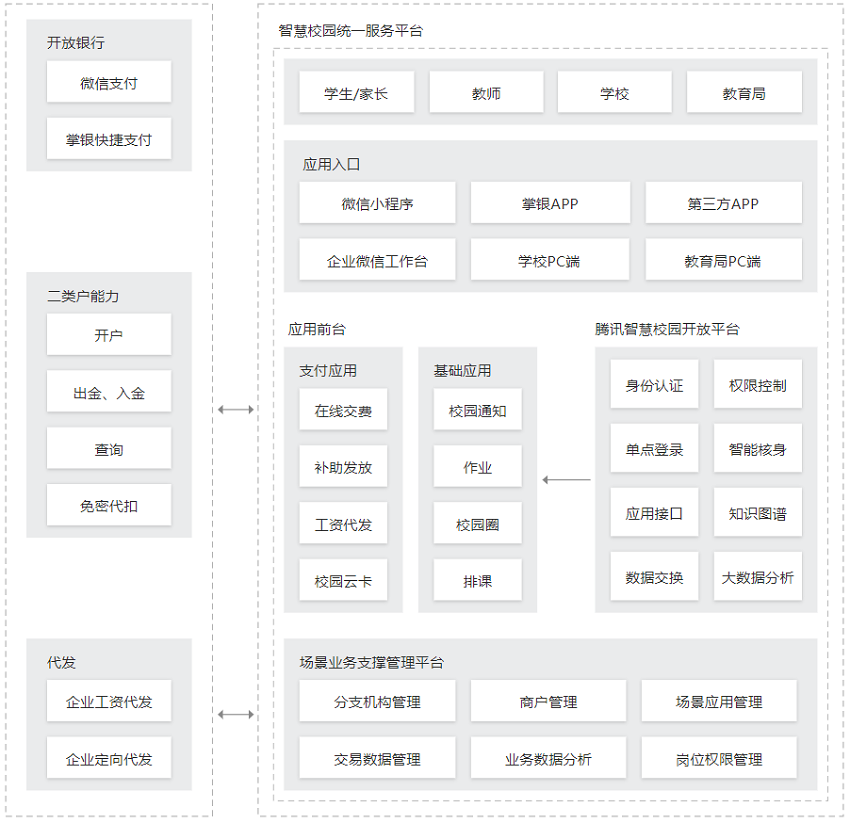Select the 教师 box
The width and height of the screenshot is (850, 823).
click(x=487, y=92)
